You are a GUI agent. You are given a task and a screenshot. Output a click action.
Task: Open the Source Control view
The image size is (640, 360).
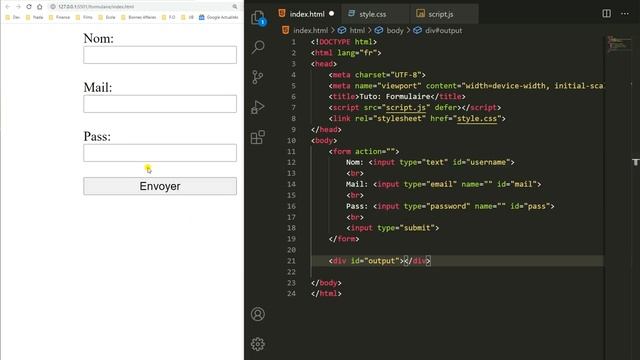(x=258, y=77)
